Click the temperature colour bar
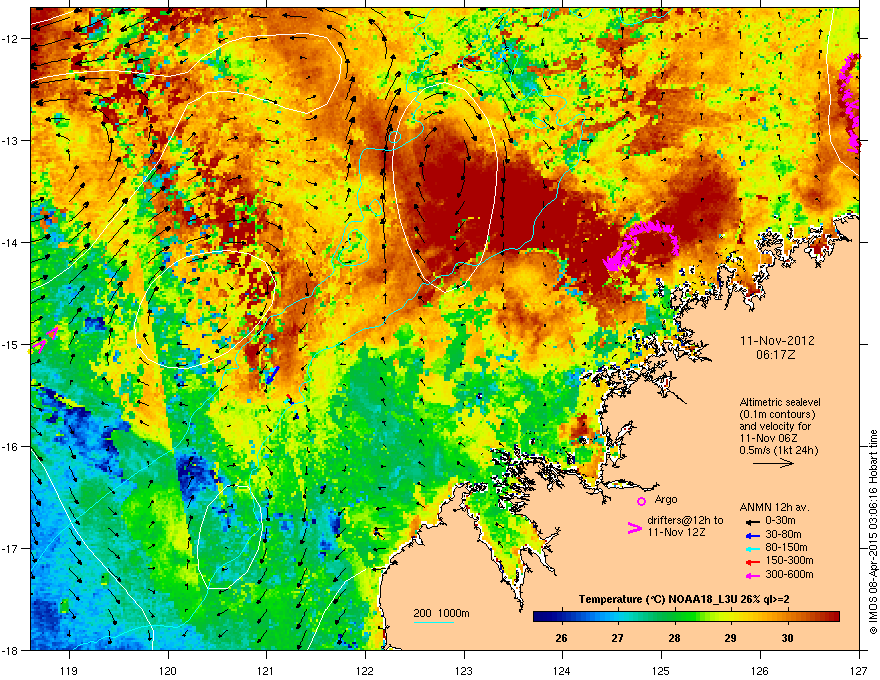Screen dimensions: 880x680 point(686,617)
